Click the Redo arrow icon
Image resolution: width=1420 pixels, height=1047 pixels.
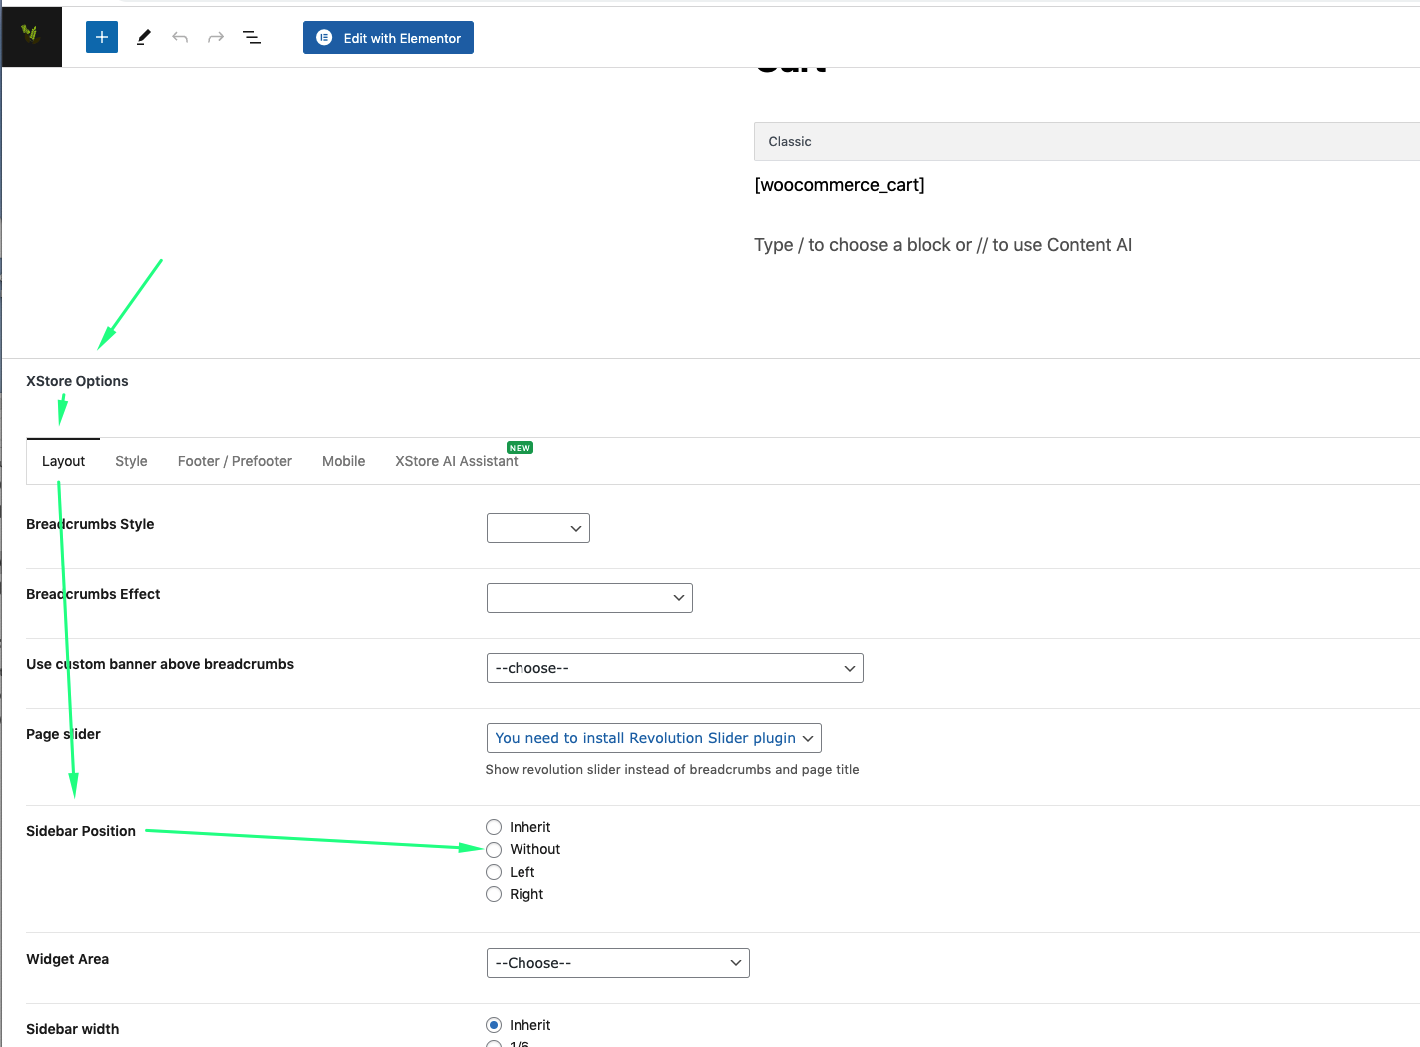pos(216,37)
